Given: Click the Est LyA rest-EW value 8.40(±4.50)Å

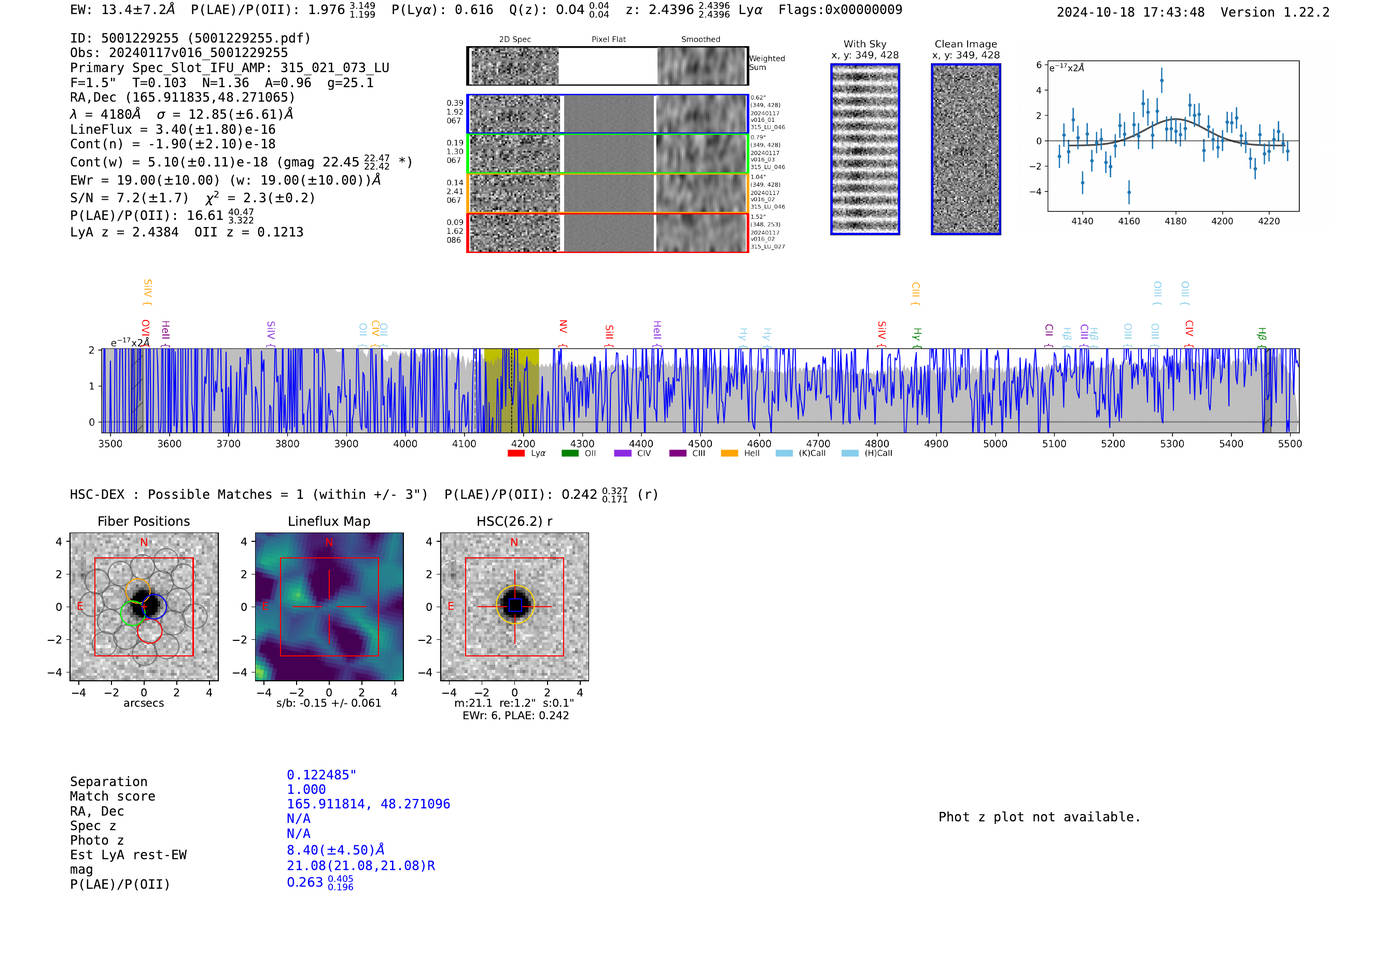Looking at the screenshot, I should click(x=336, y=850).
